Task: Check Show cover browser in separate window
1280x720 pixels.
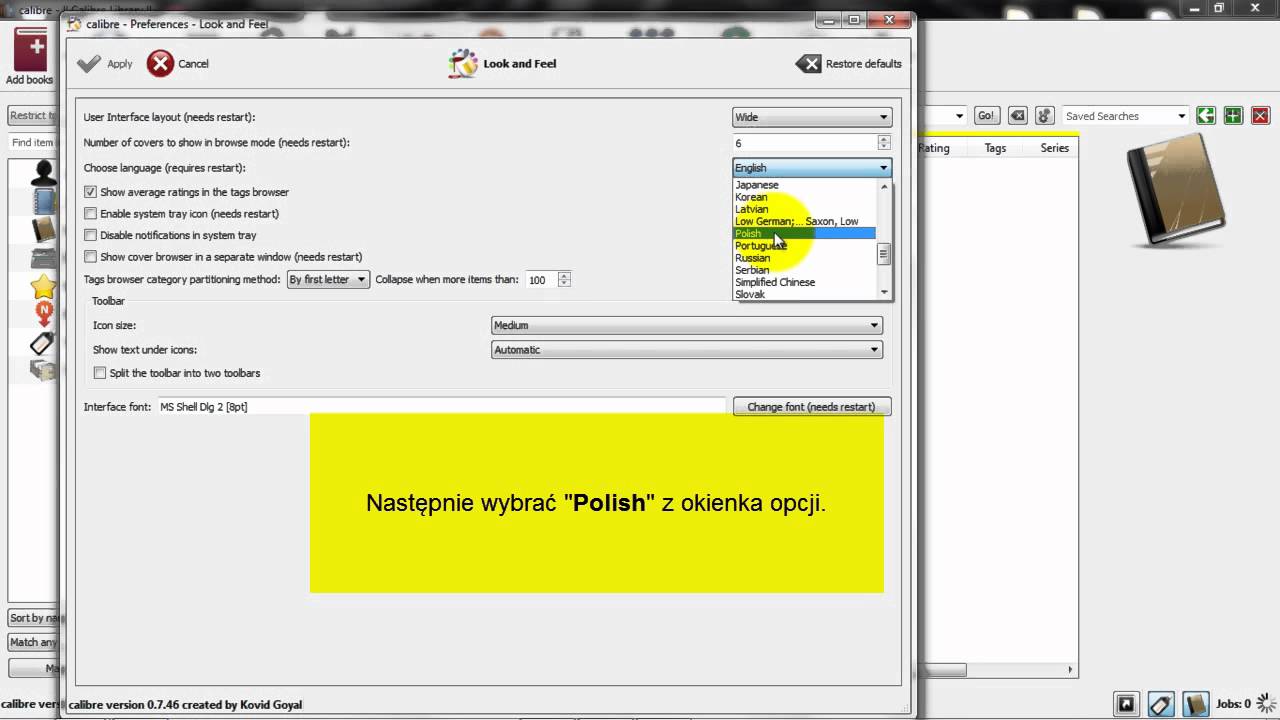Action: 90,257
